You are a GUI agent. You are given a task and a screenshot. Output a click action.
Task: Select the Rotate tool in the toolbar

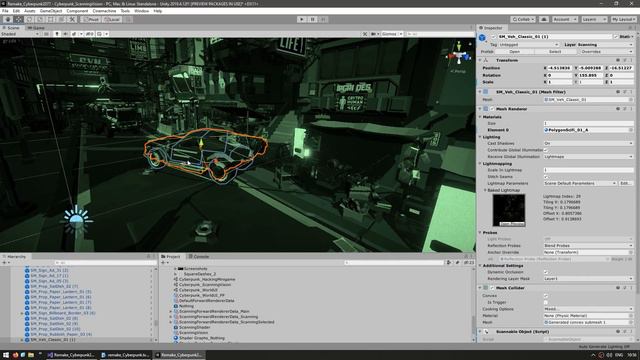click(29, 19)
